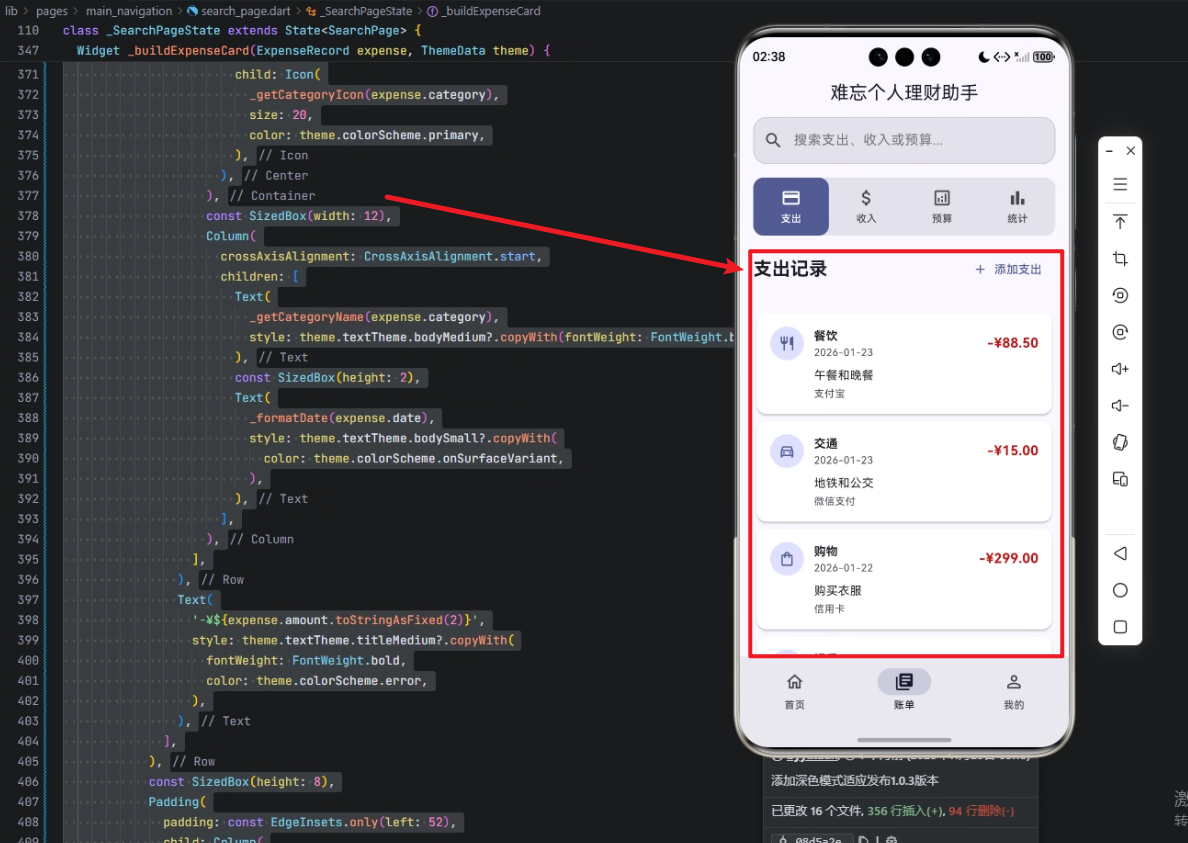The image size is (1188, 843).
Task: Switch to the 预算 tab
Action: (942, 206)
